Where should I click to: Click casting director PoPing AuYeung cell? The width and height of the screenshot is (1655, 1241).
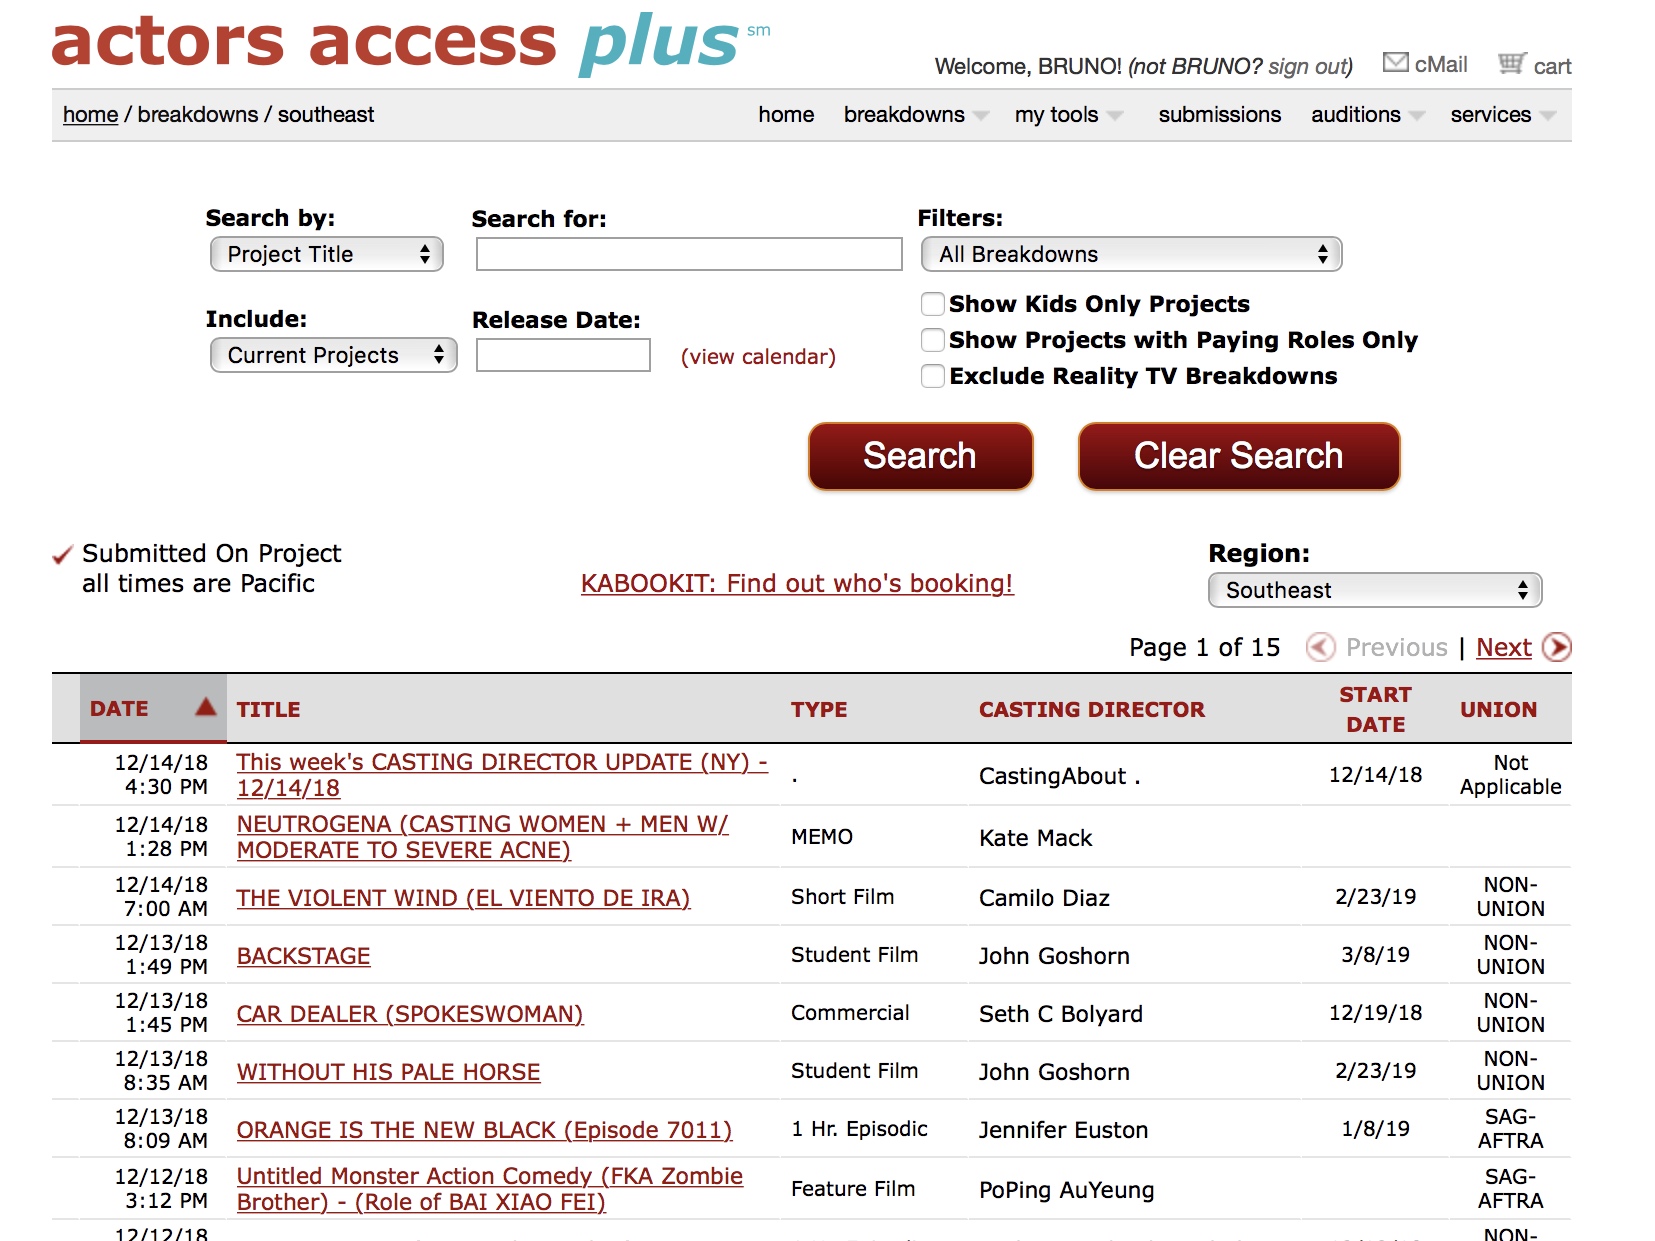point(1066,1190)
